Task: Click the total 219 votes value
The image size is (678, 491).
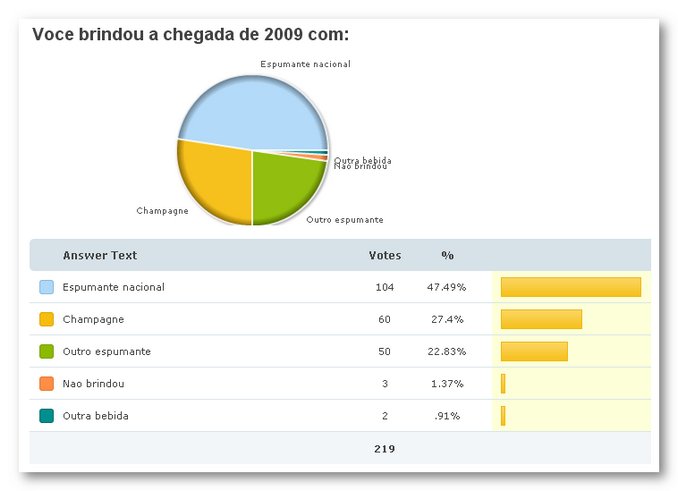Action: pos(385,449)
